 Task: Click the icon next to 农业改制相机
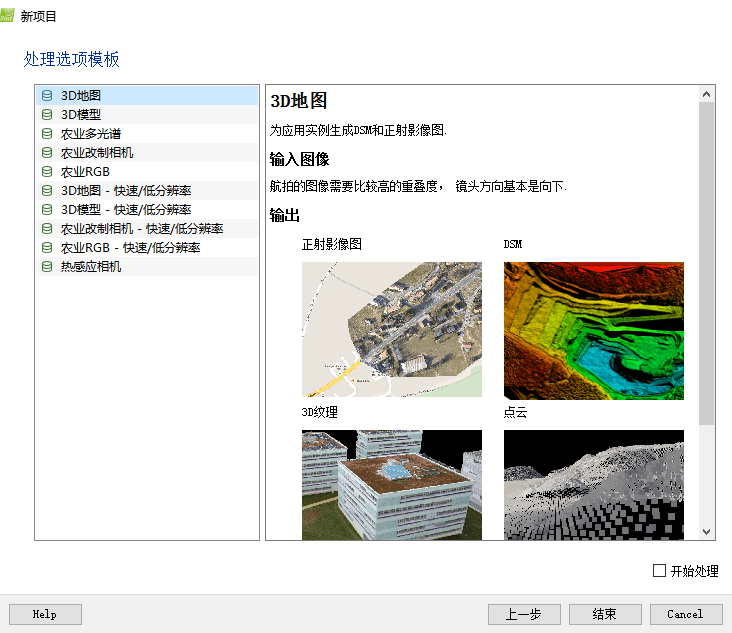point(47,153)
